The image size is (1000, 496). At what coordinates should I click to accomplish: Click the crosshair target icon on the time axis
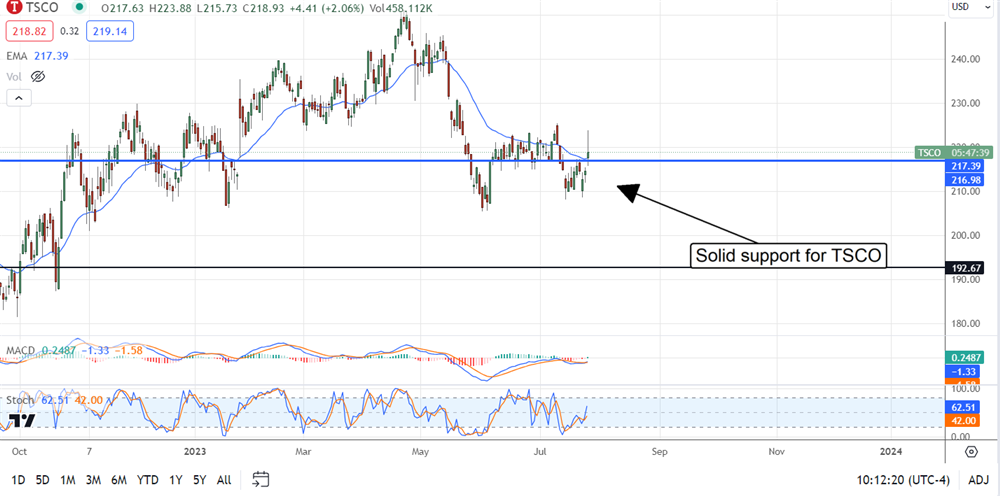click(x=970, y=452)
